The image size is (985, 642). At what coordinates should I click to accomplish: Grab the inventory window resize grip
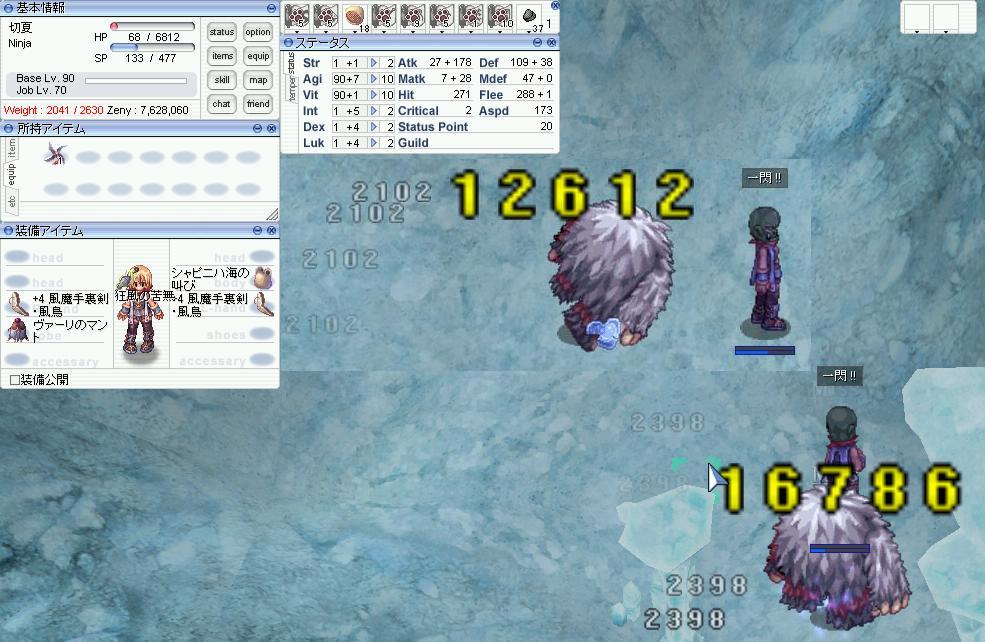272,214
